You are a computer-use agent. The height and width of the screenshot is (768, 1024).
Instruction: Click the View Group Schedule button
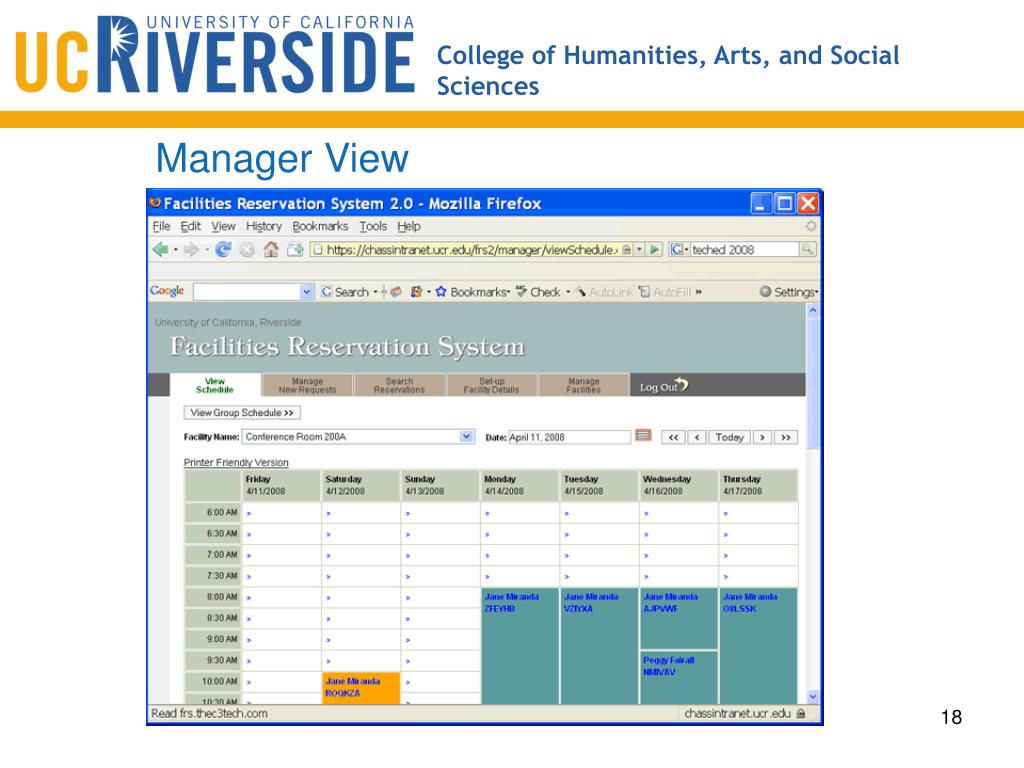pyautogui.click(x=242, y=413)
